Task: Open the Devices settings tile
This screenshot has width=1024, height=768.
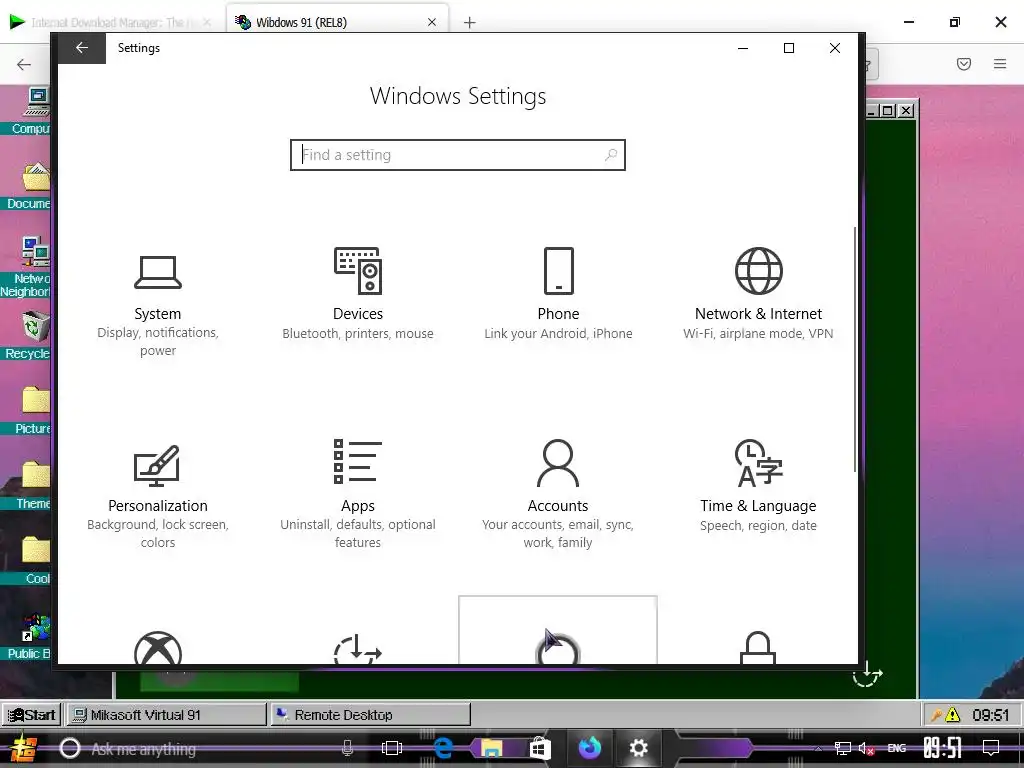Action: tap(358, 294)
